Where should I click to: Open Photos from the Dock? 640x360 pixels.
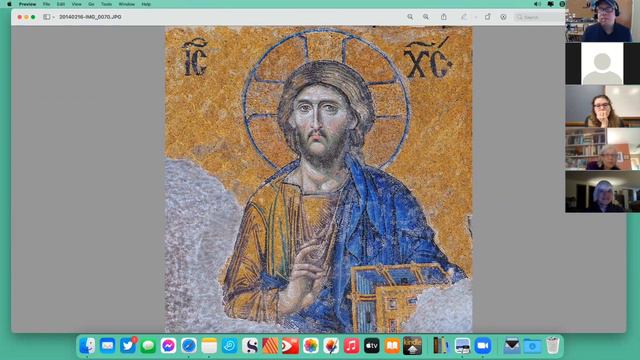[x=311, y=346]
